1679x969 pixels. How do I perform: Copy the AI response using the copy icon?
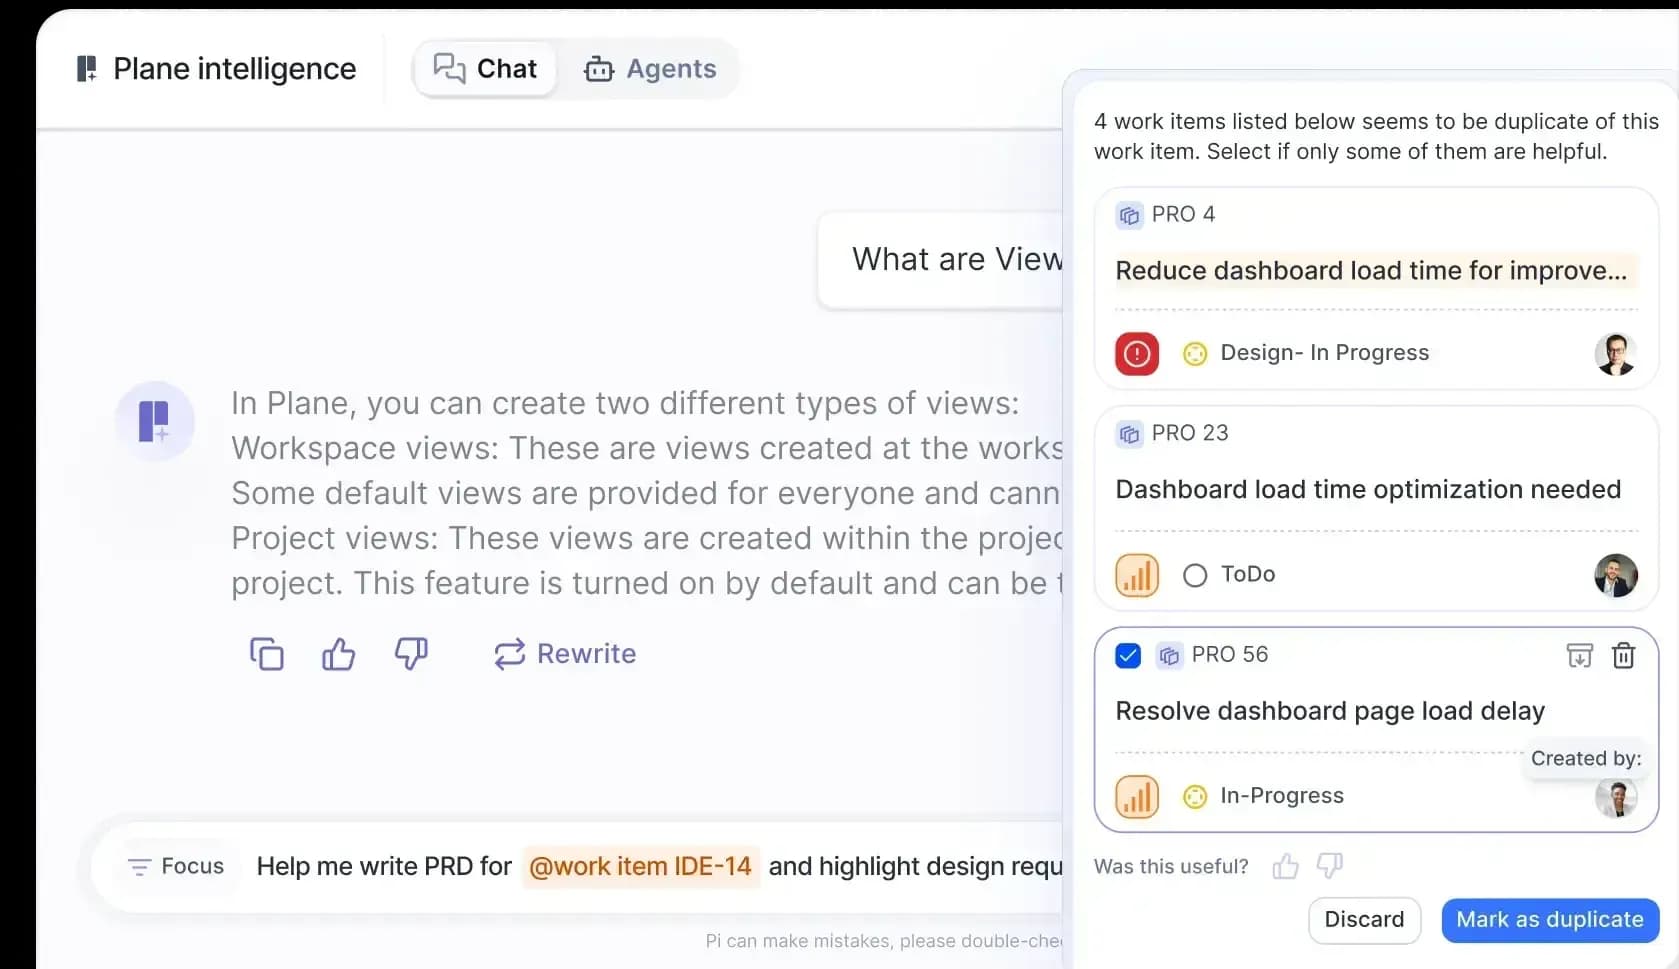266,653
